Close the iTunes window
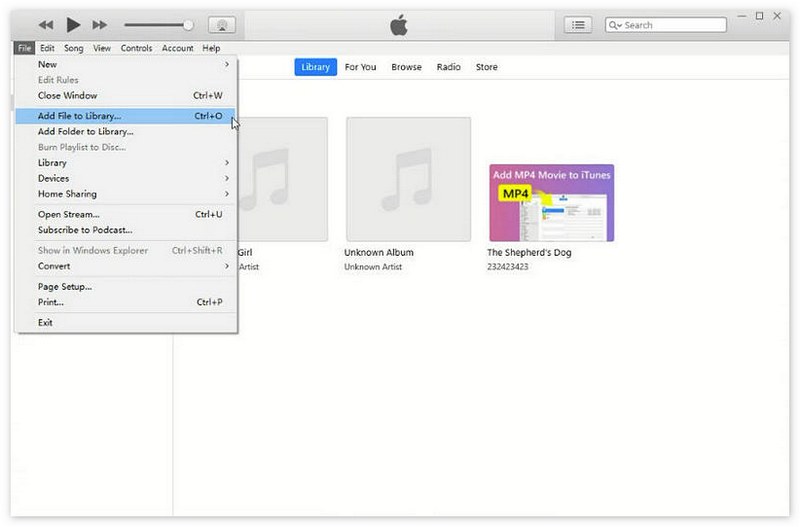Viewport: 800px width, 527px height. coord(777,16)
